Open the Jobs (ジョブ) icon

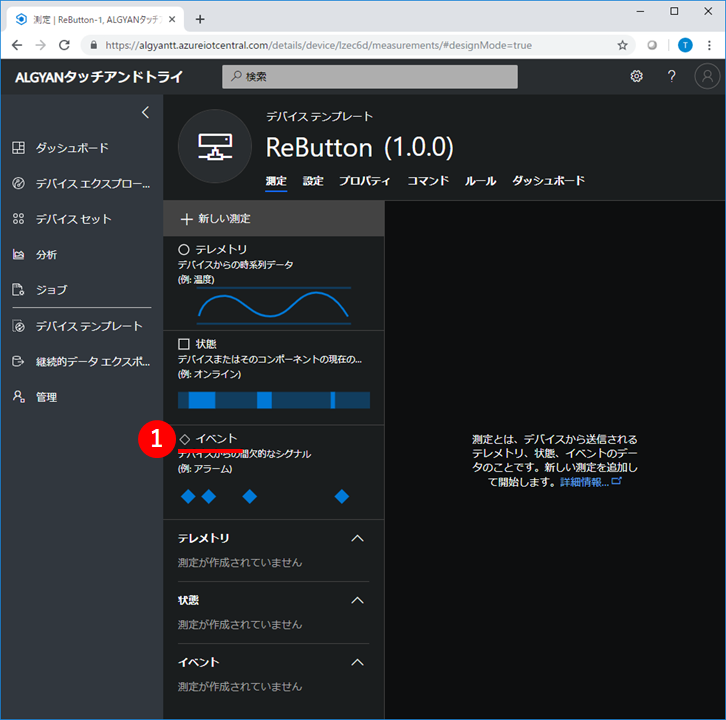point(19,290)
